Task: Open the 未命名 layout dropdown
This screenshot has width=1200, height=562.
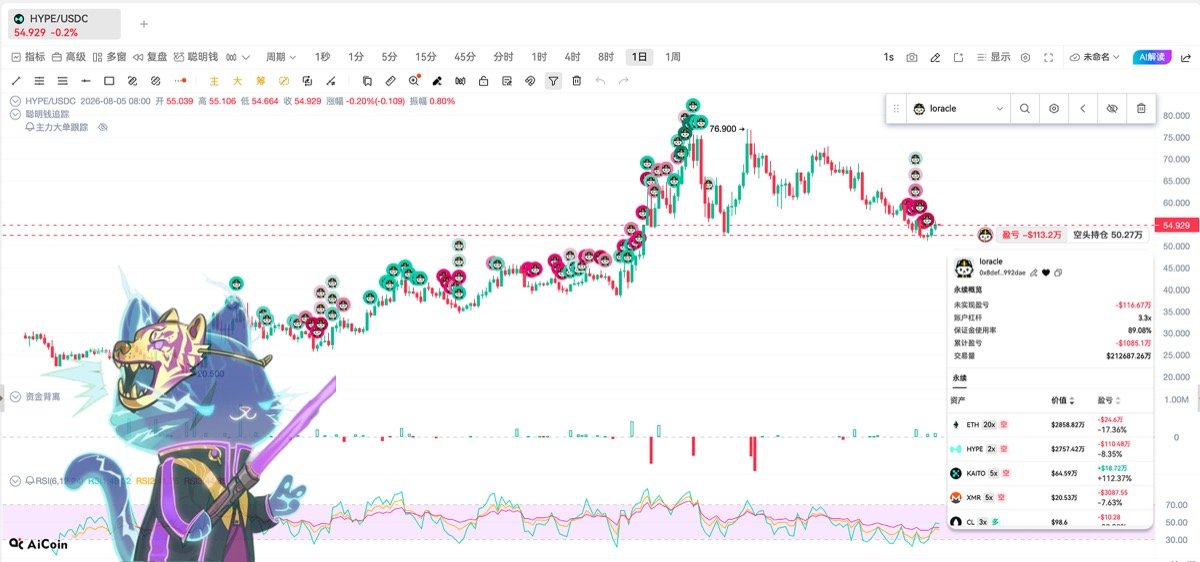Action: 1095,57
